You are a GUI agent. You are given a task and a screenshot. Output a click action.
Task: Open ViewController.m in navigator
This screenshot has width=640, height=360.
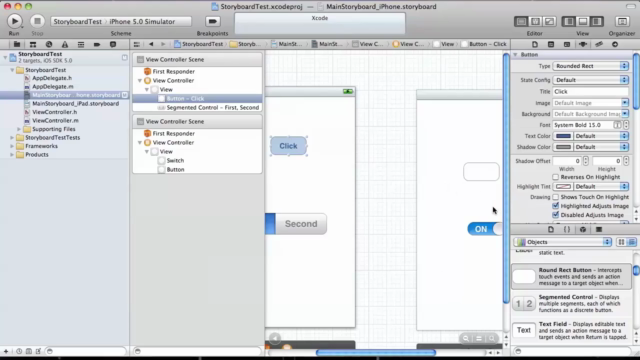pos(55,121)
